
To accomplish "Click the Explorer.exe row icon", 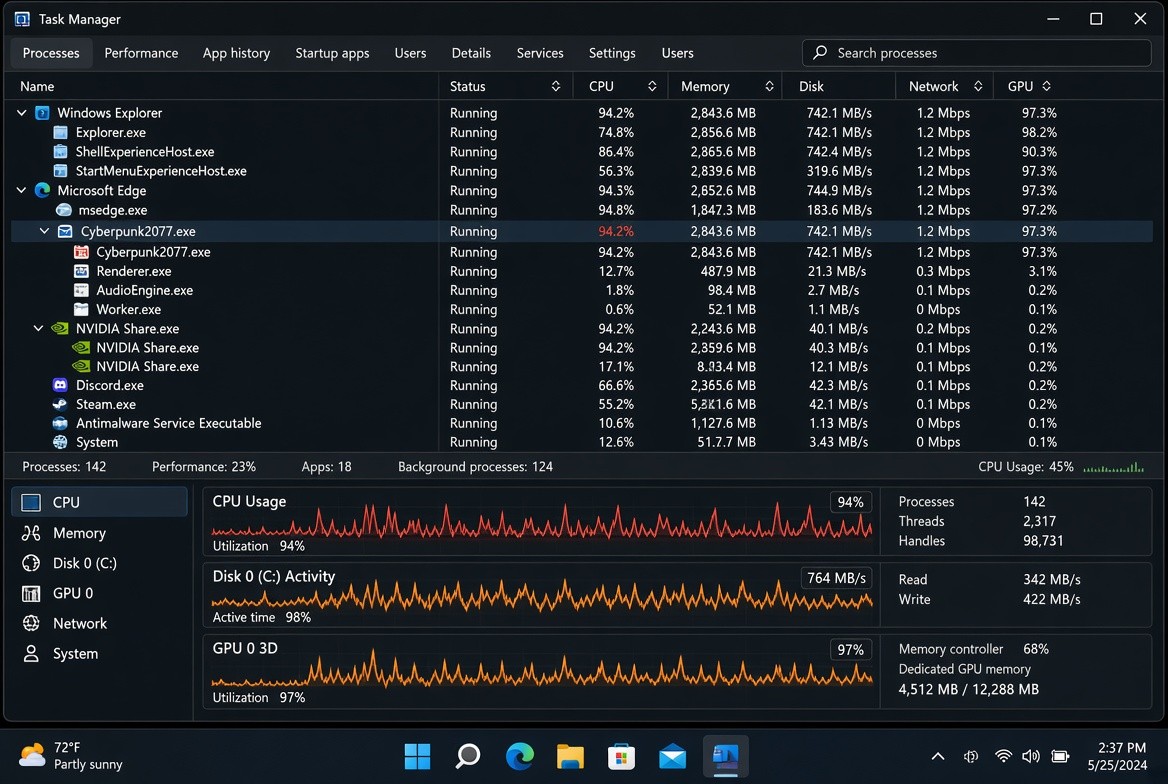I will click(x=61, y=132).
